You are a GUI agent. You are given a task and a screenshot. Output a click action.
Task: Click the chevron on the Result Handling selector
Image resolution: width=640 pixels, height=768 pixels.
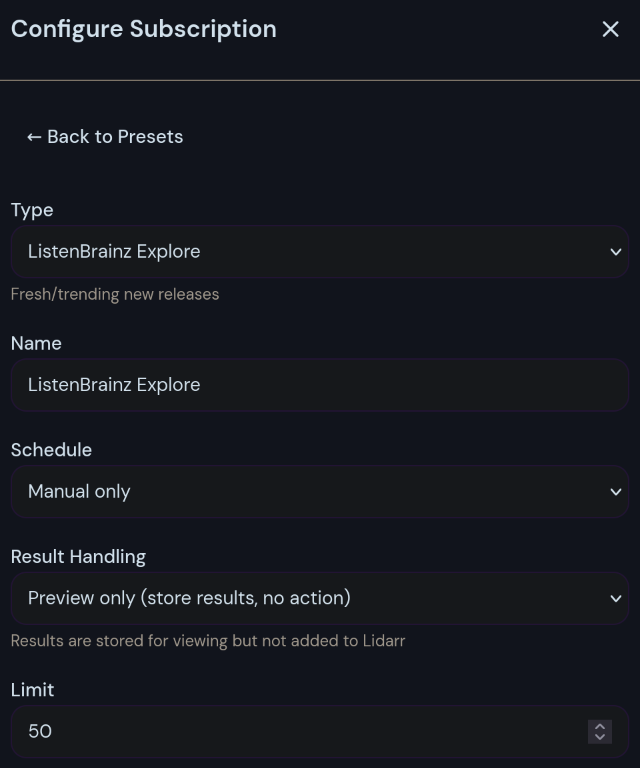point(616,599)
